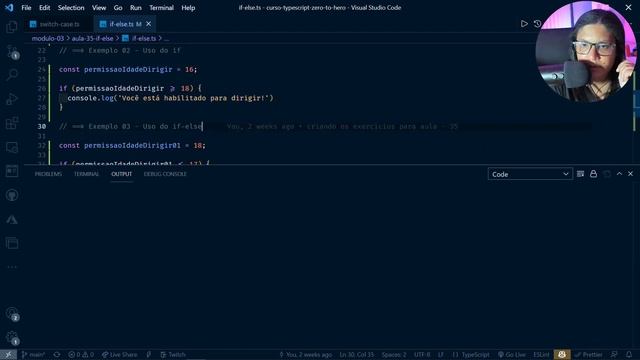Show additional views ellipsis in activity bar
640x360 pixels.
click(12, 267)
